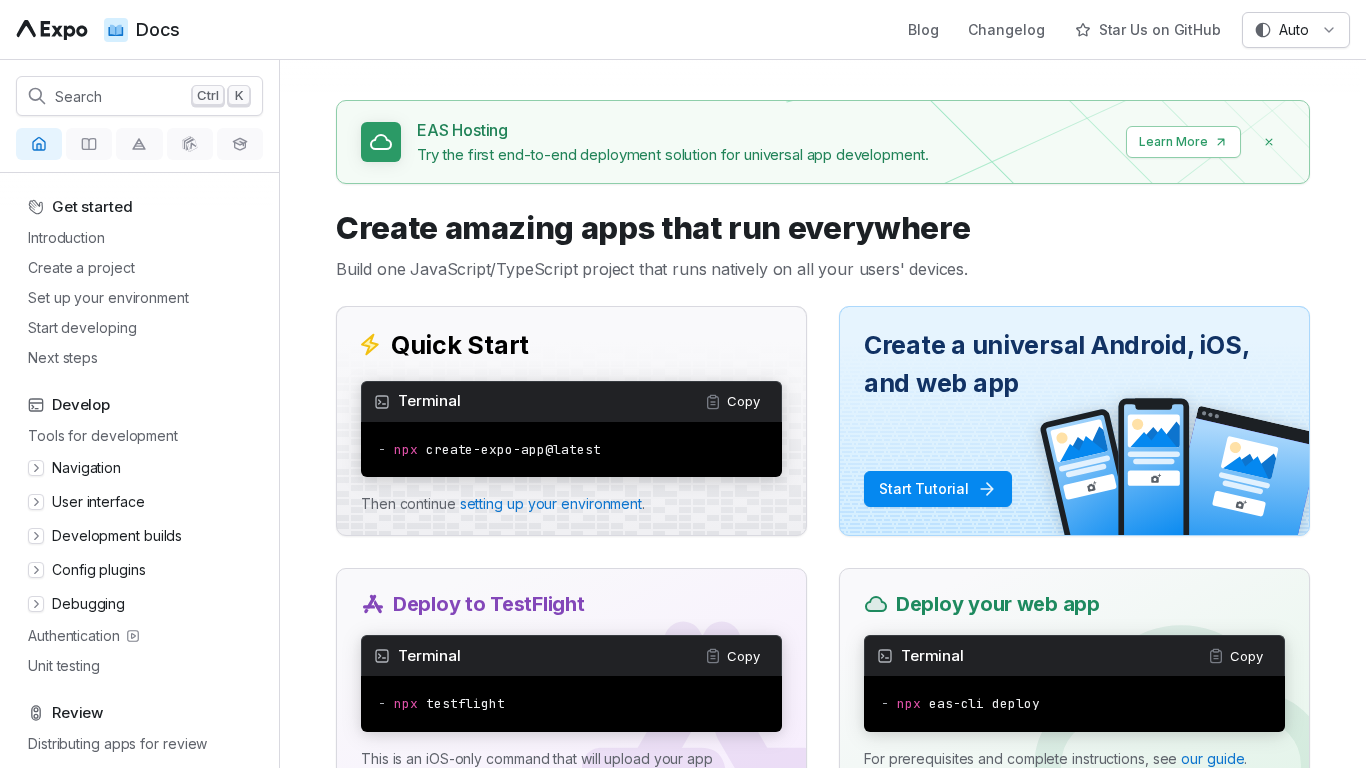
Task: Click the EAS Hosting cloud icon
Action: (x=381, y=142)
